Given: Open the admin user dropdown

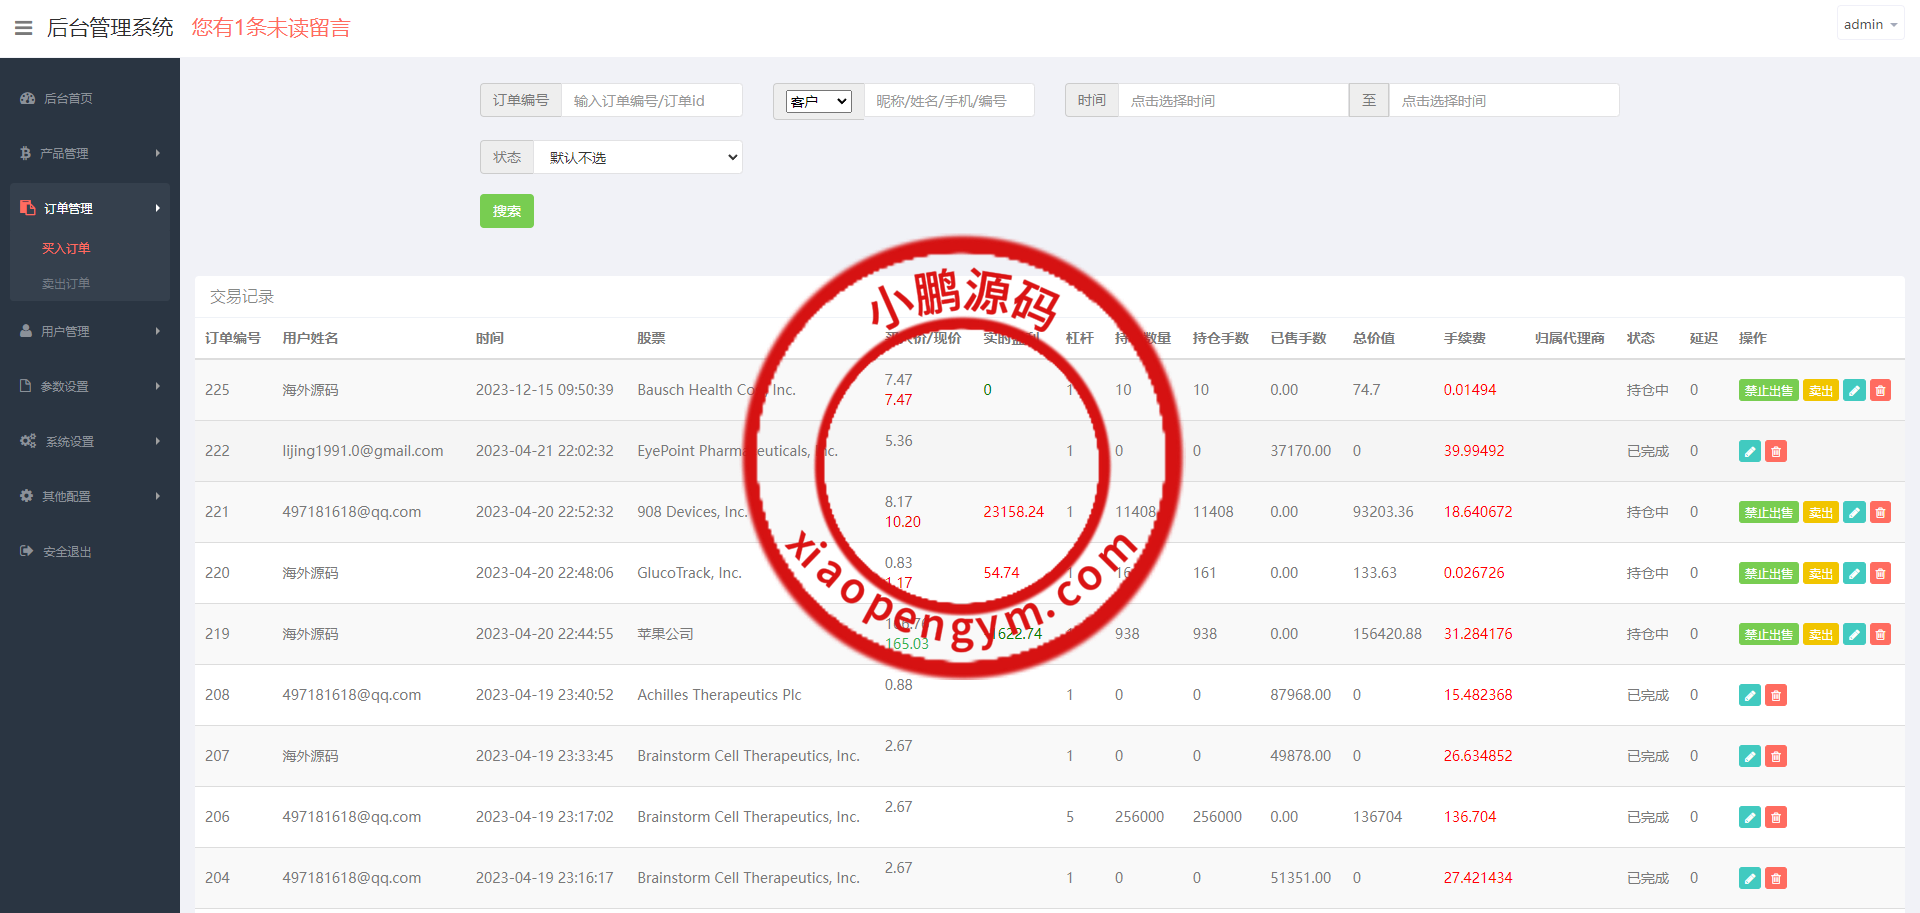Looking at the screenshot, I should coord(1869,24).
